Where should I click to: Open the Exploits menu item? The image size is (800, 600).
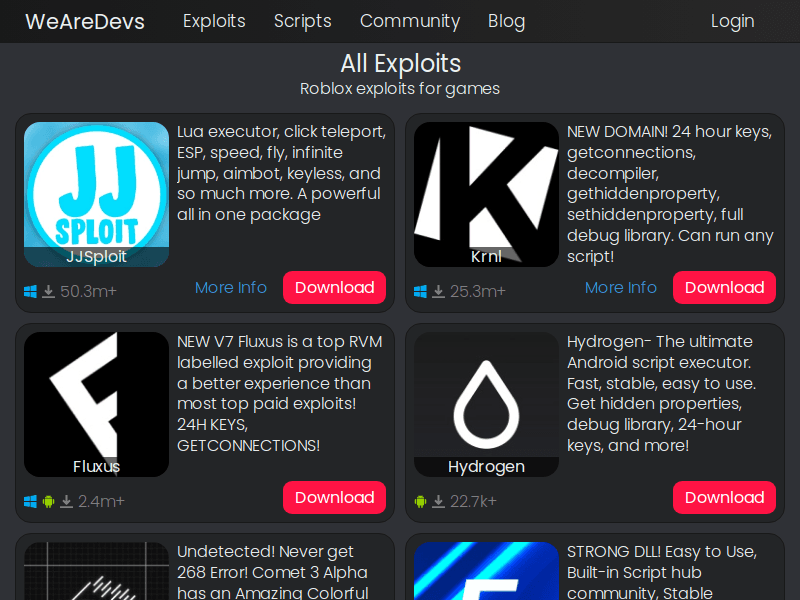(214, 21)
